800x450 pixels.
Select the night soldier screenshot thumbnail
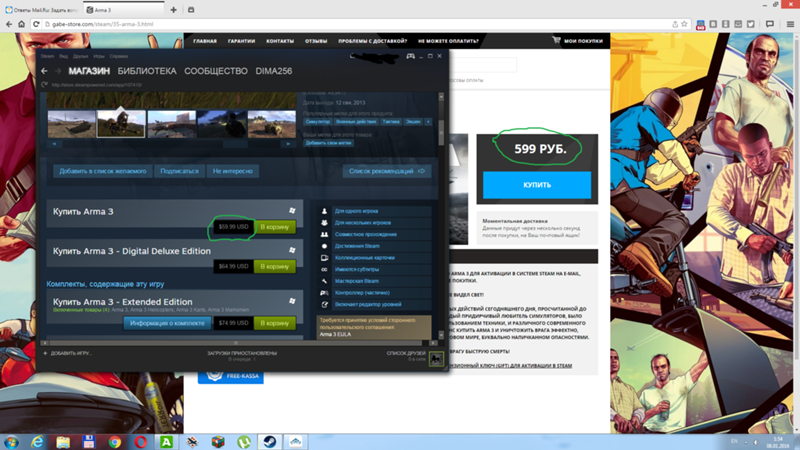click(221, 124)
